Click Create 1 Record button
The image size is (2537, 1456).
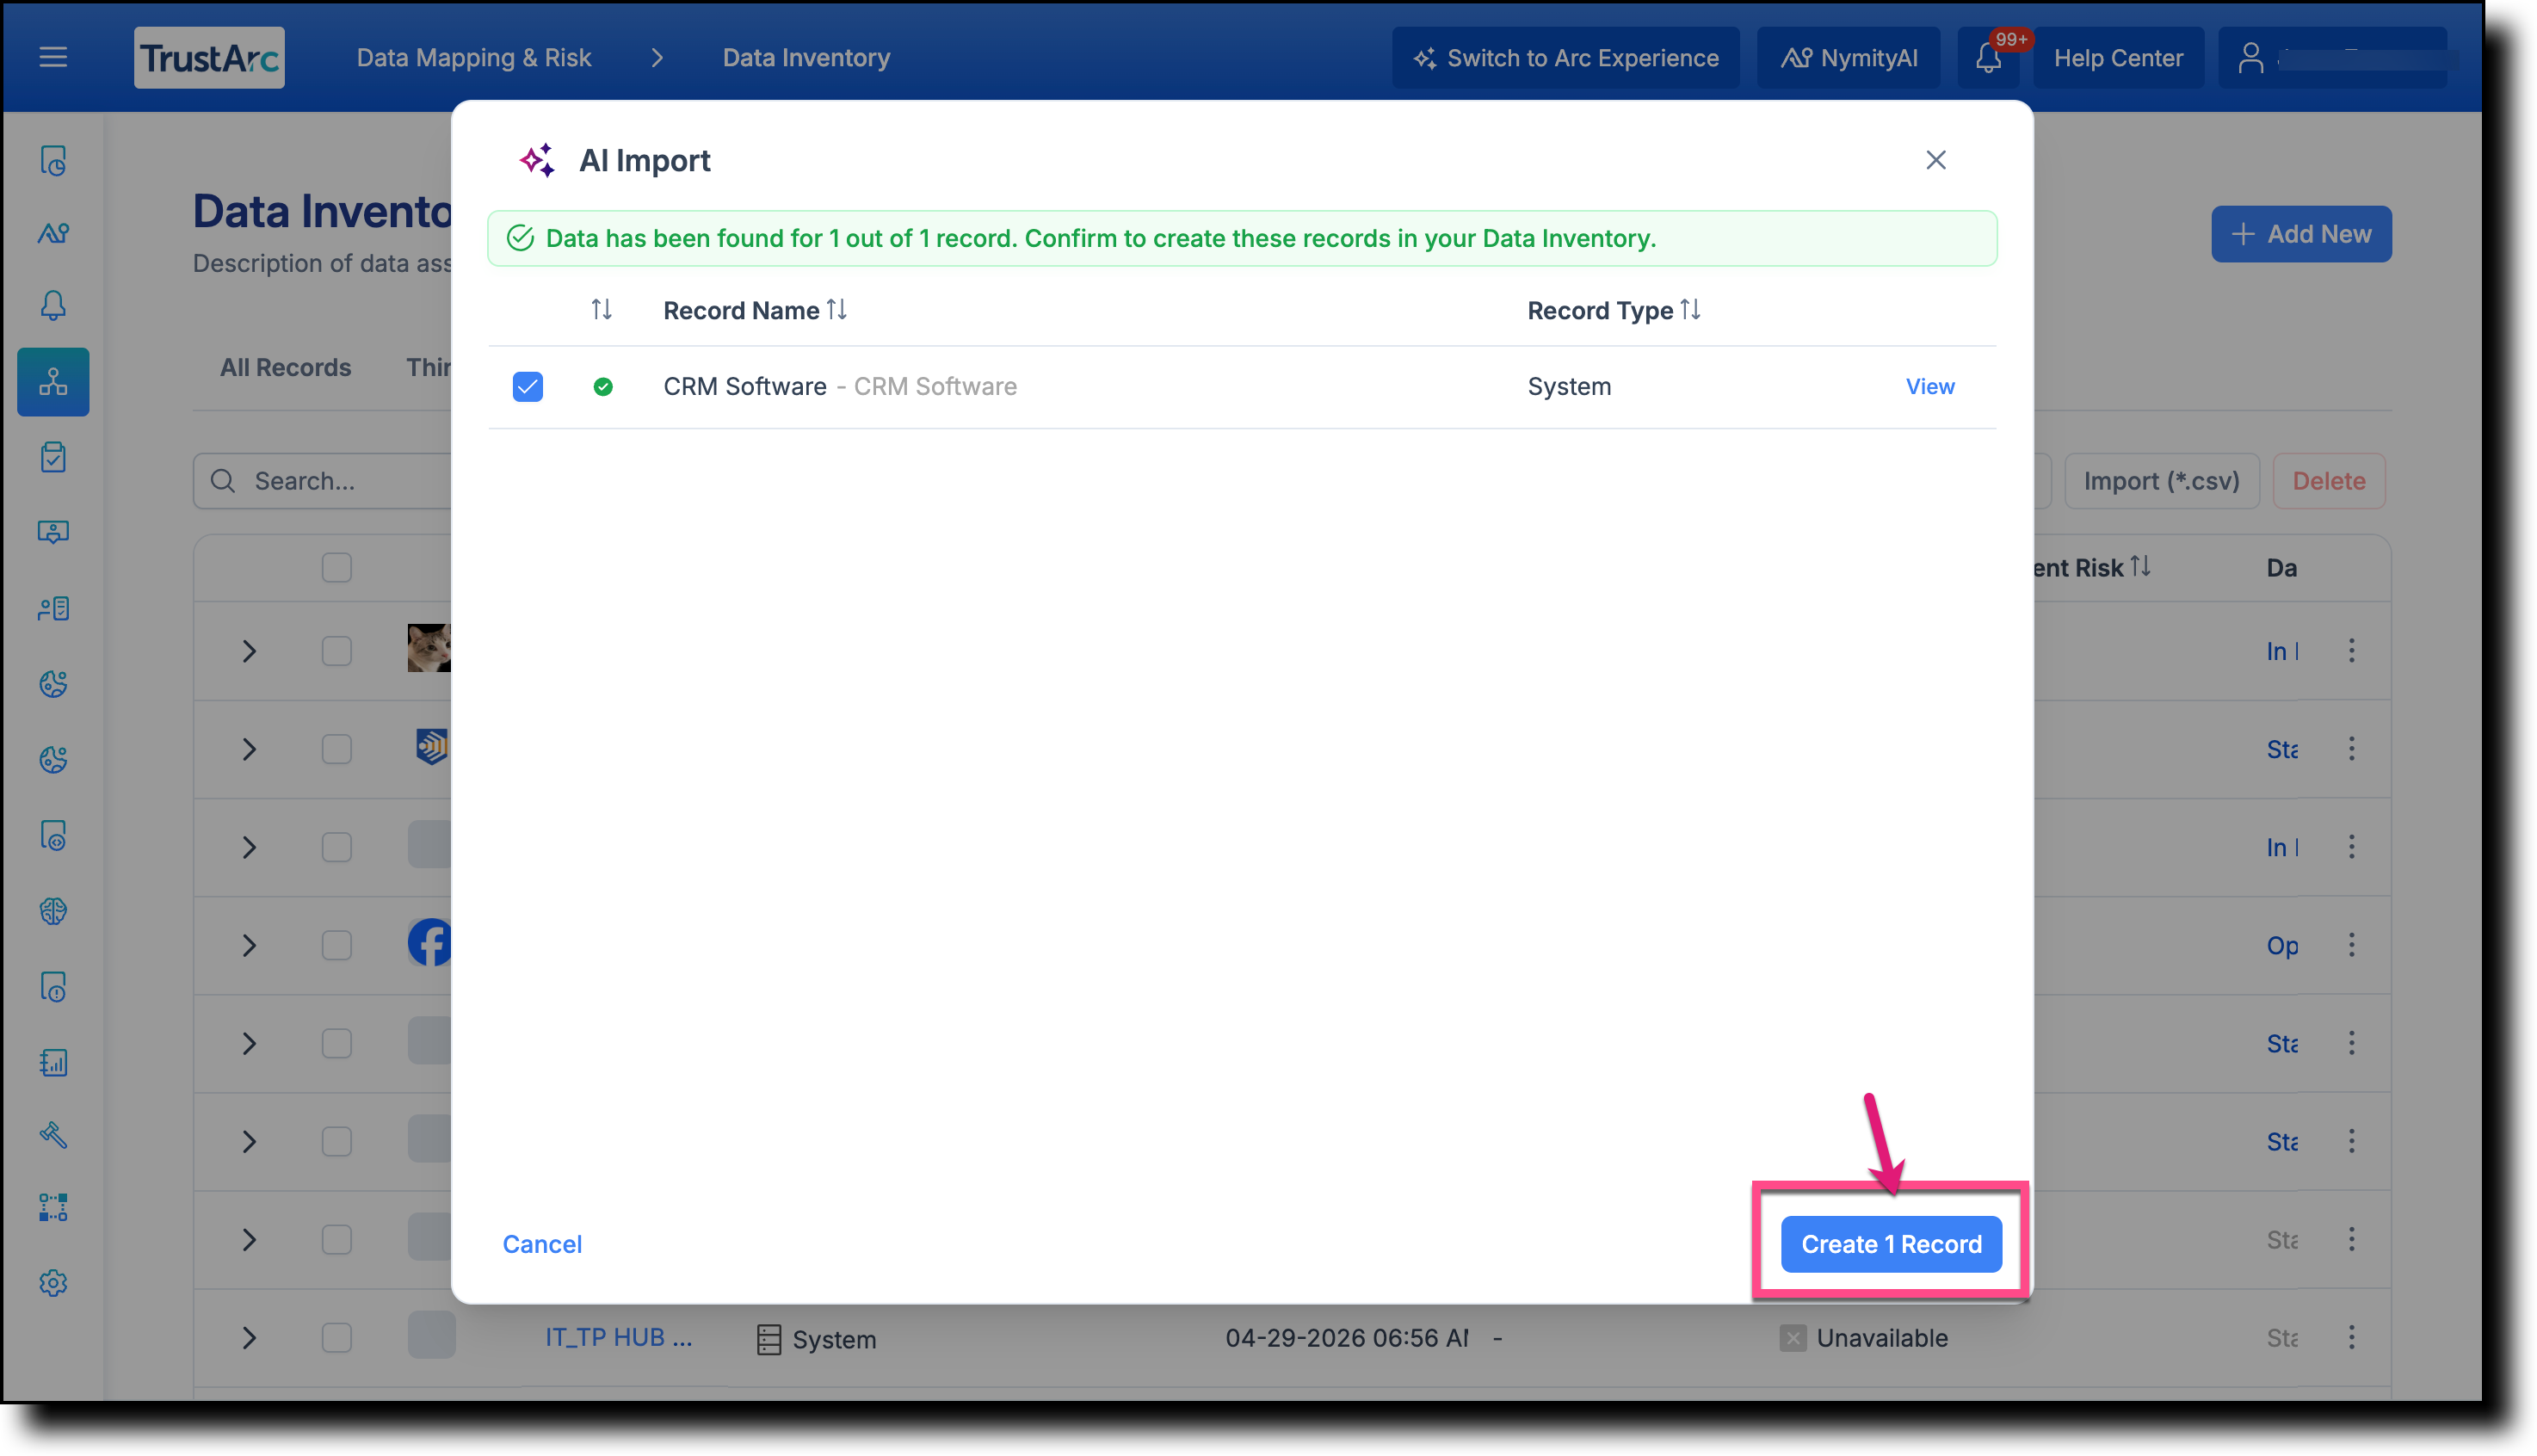pos(1891,1244)
